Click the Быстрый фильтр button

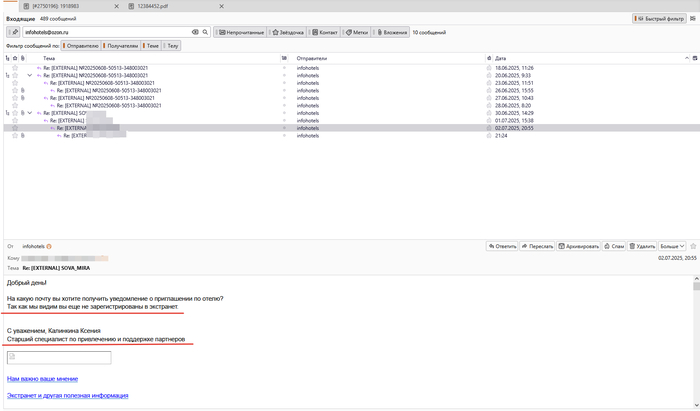coord(659,19)
